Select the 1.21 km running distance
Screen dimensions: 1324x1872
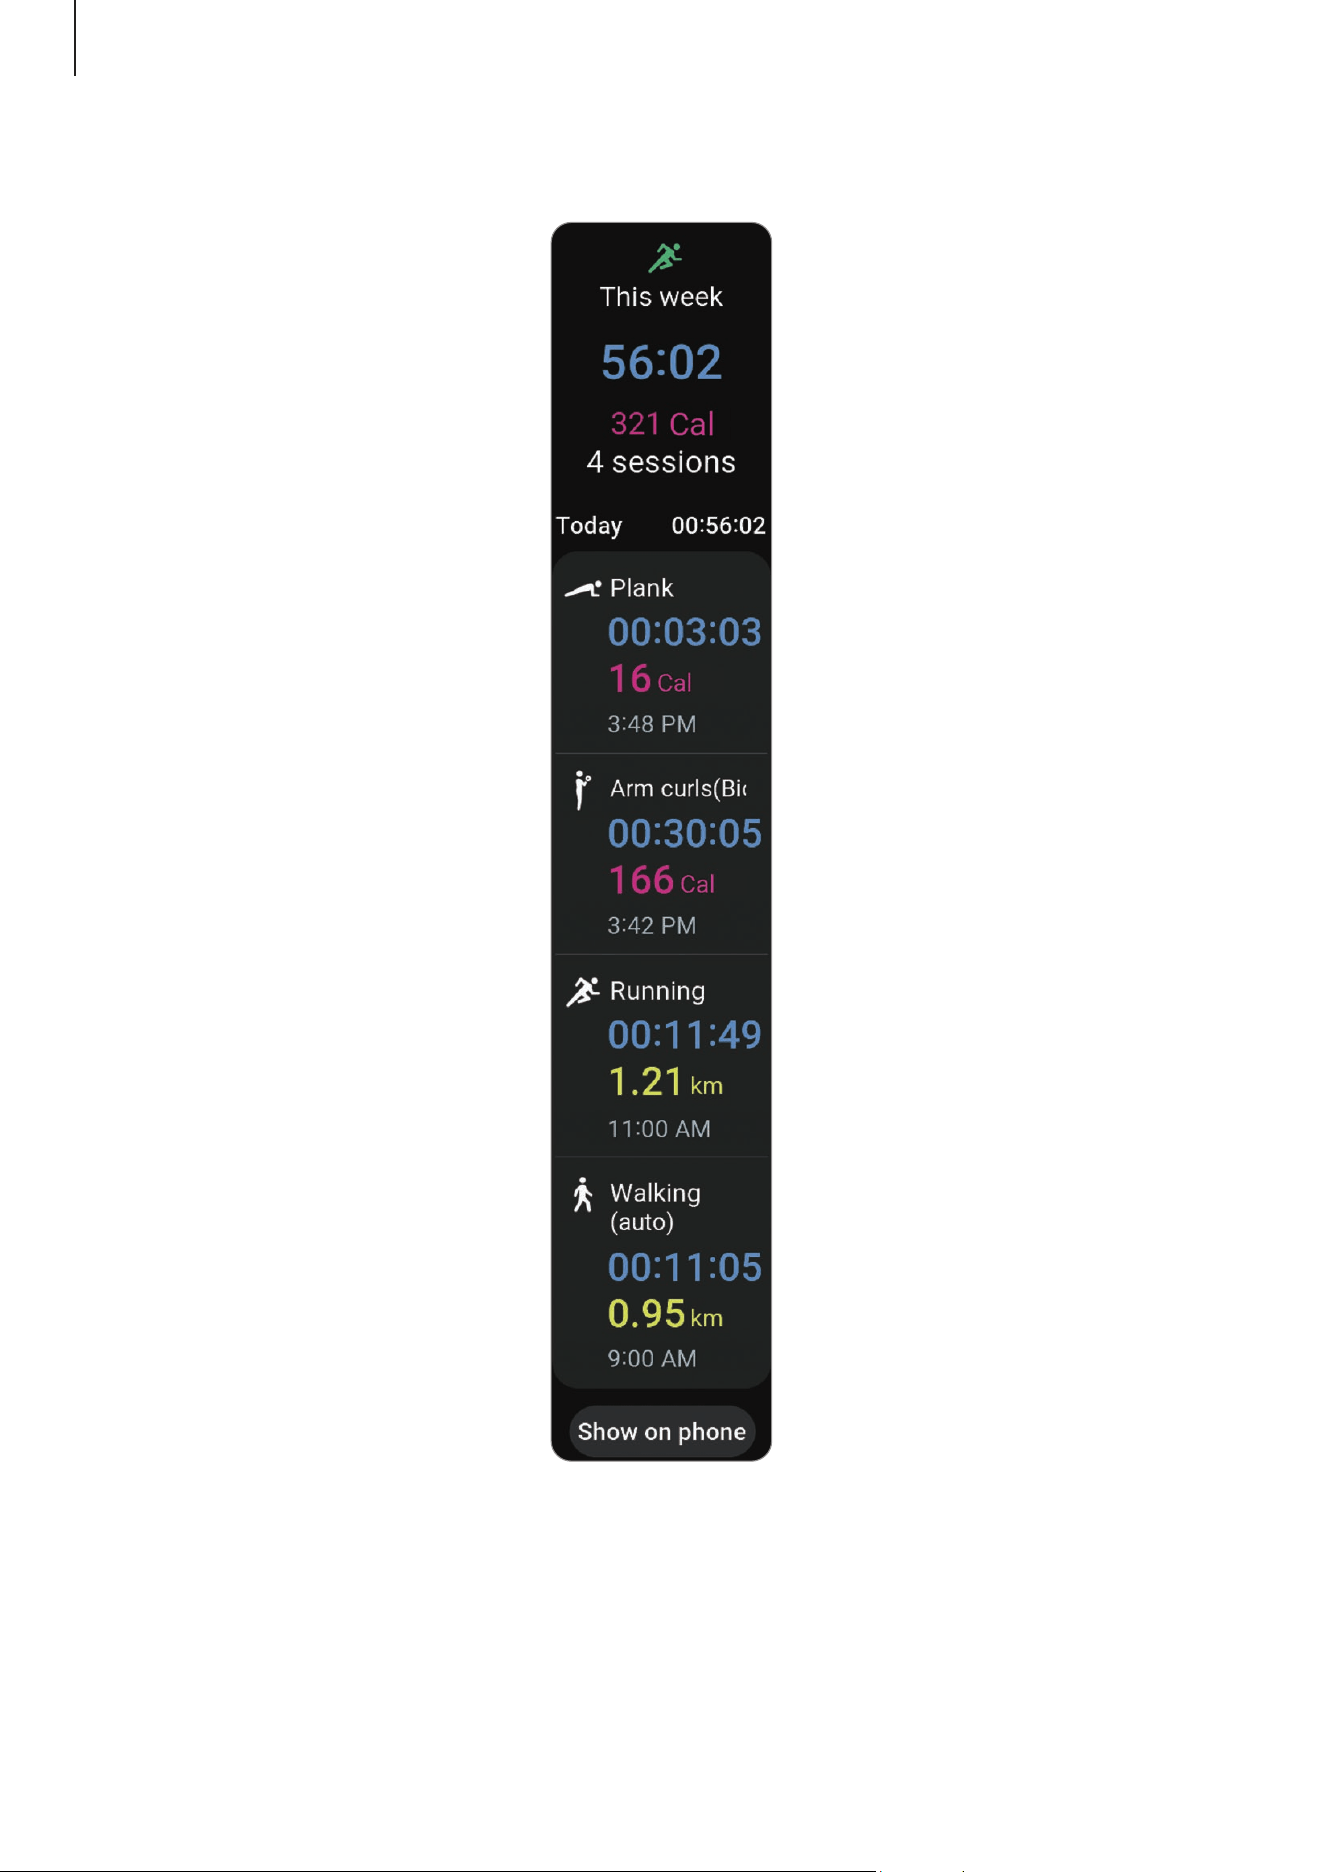click(x=665, y=1083)
